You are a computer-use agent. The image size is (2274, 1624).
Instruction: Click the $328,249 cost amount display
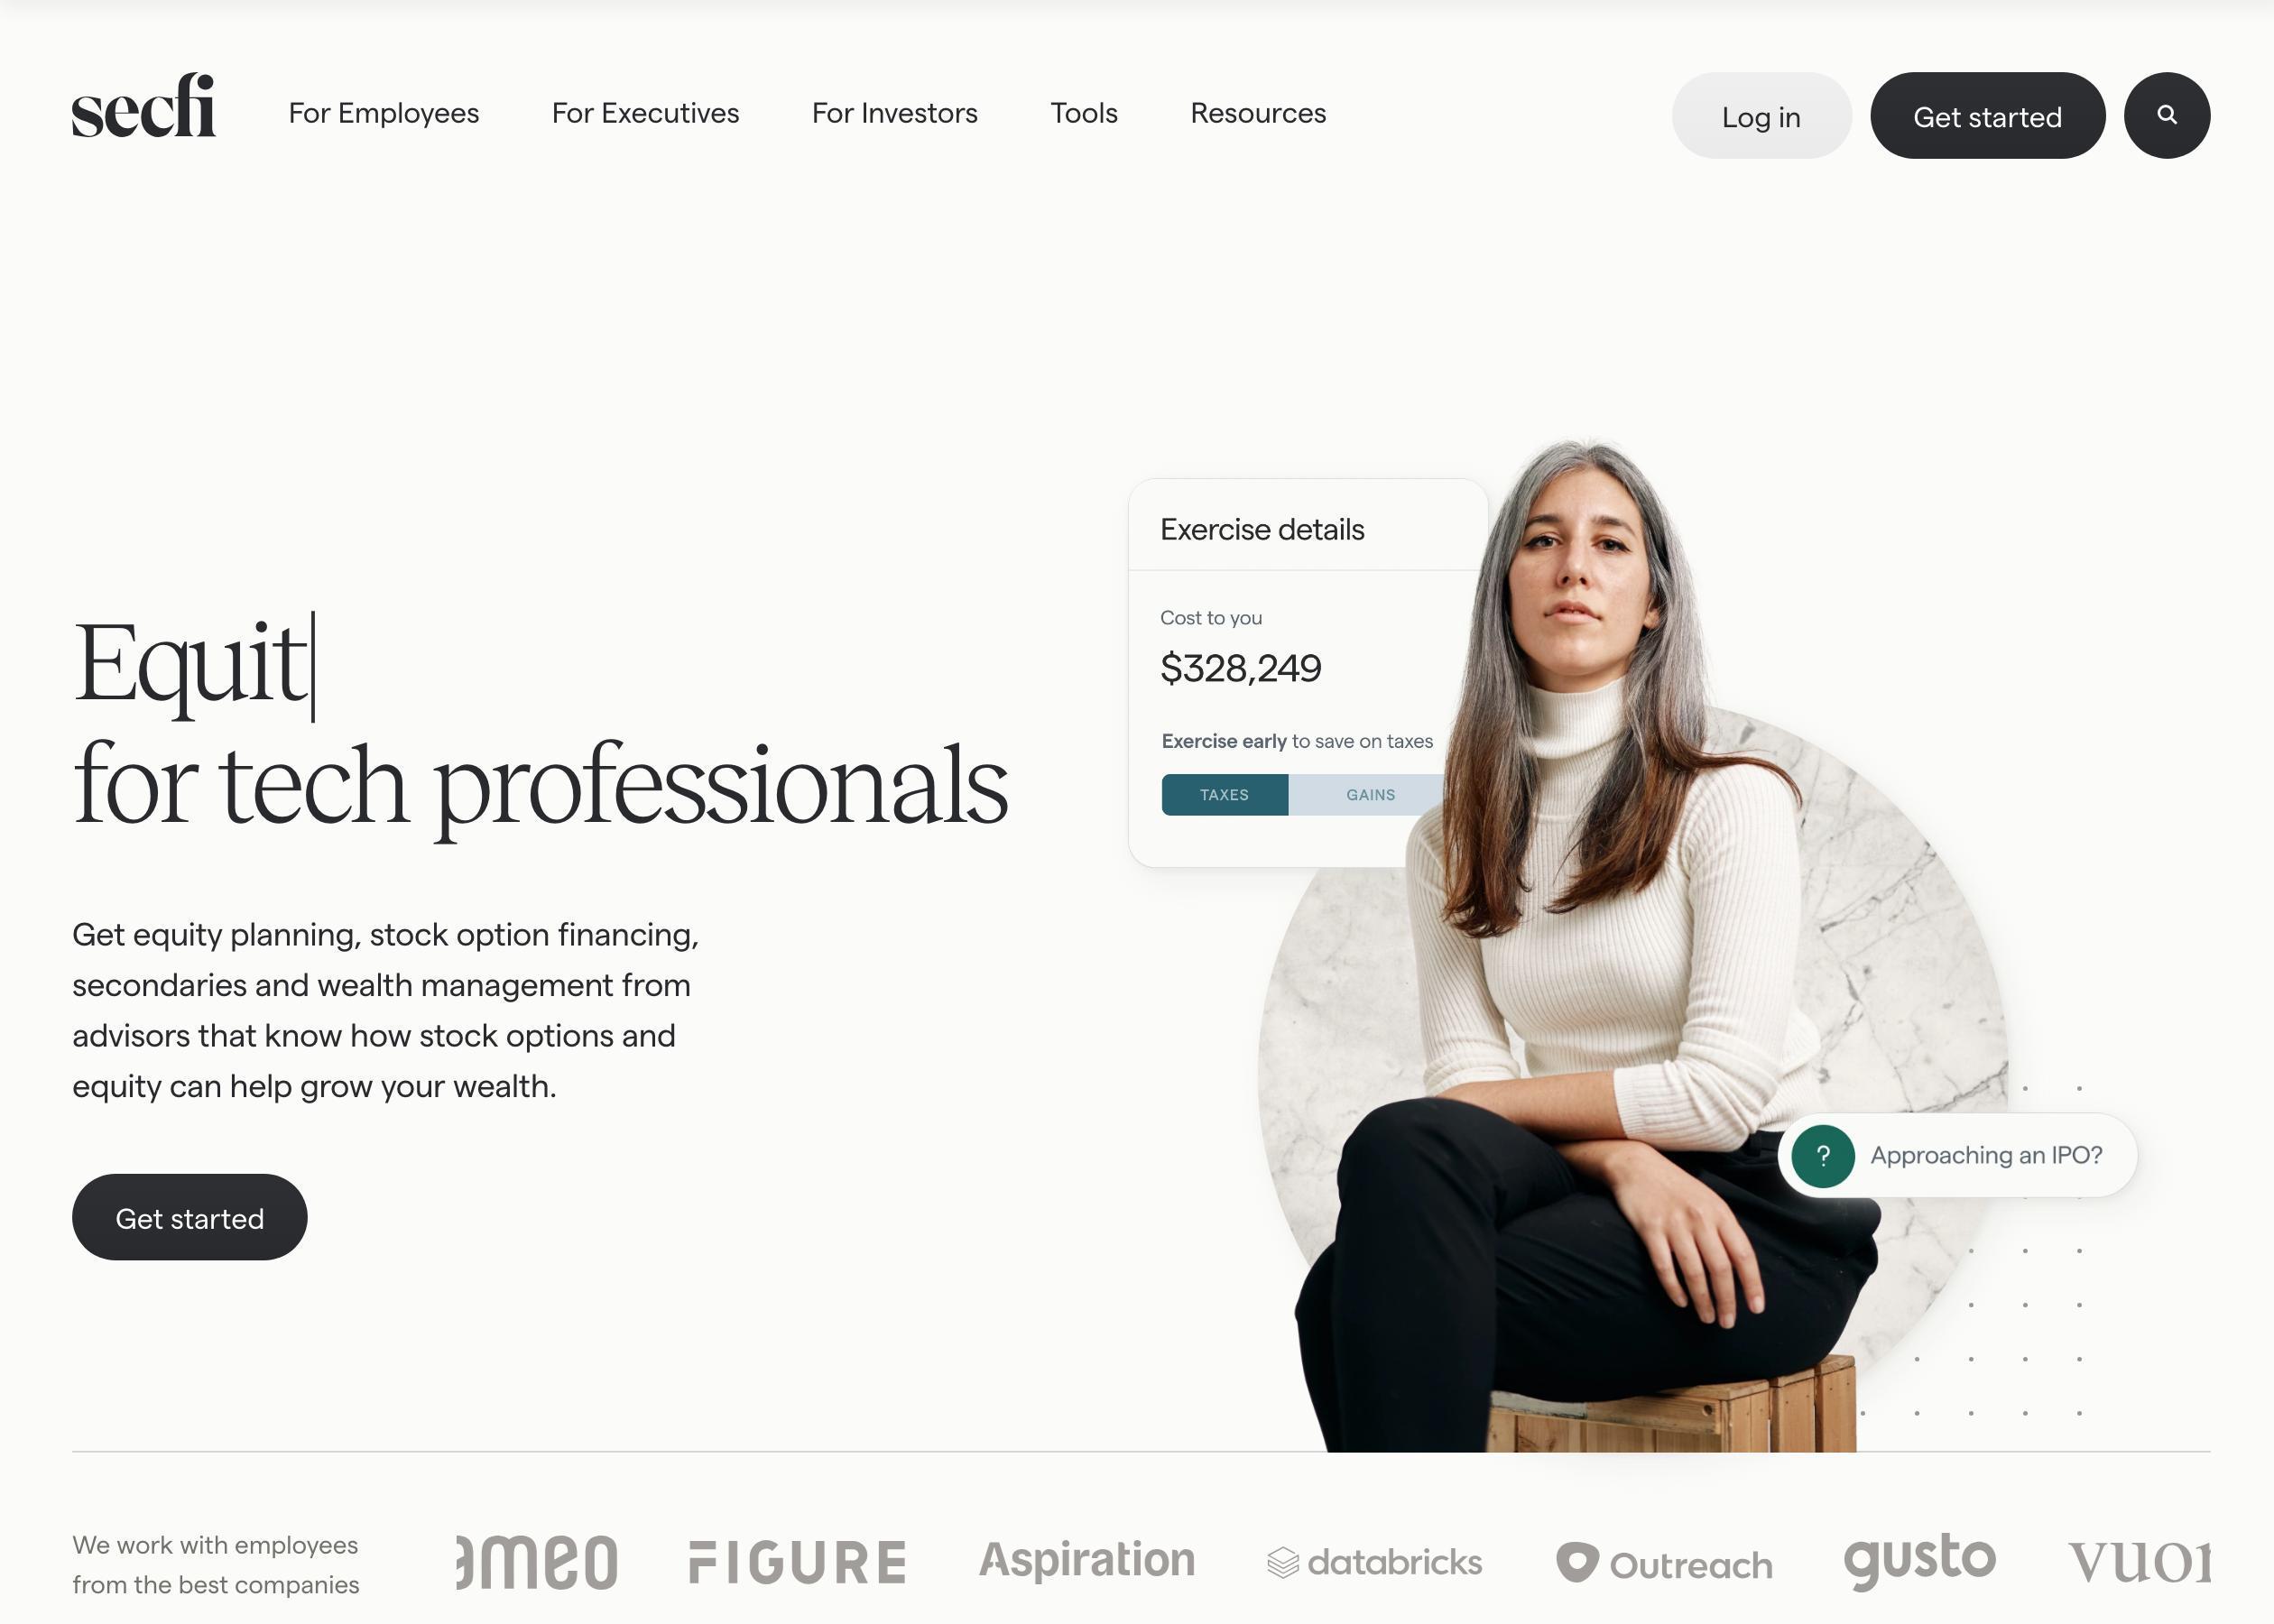click(1241, 668)
